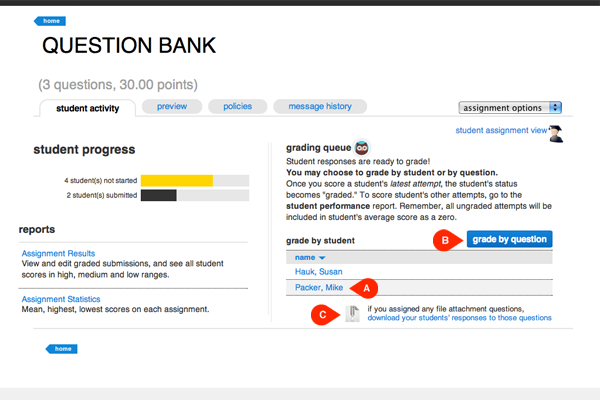Click the yellow not-started progress bar
This screenshot has width=600, height=400.
(x=176, y=181)
